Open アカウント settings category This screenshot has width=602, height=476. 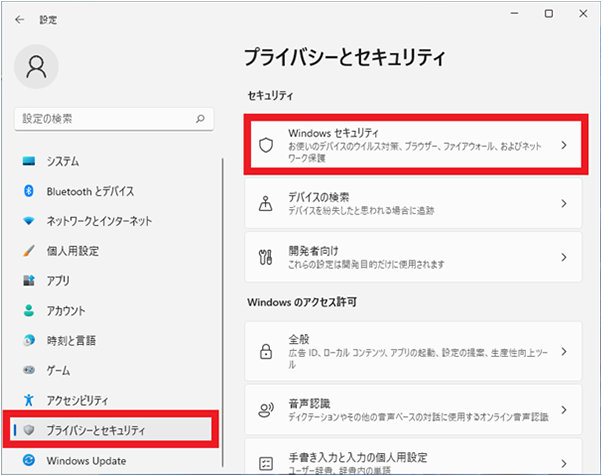[66, 311]
